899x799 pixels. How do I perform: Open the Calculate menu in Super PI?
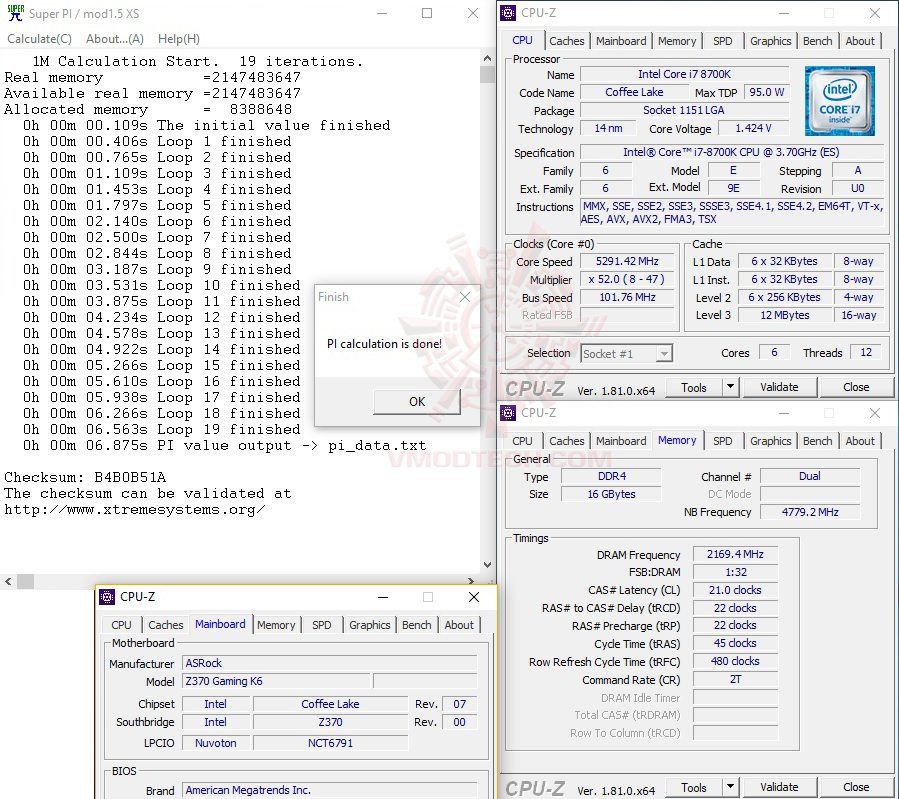pos(39,38)
